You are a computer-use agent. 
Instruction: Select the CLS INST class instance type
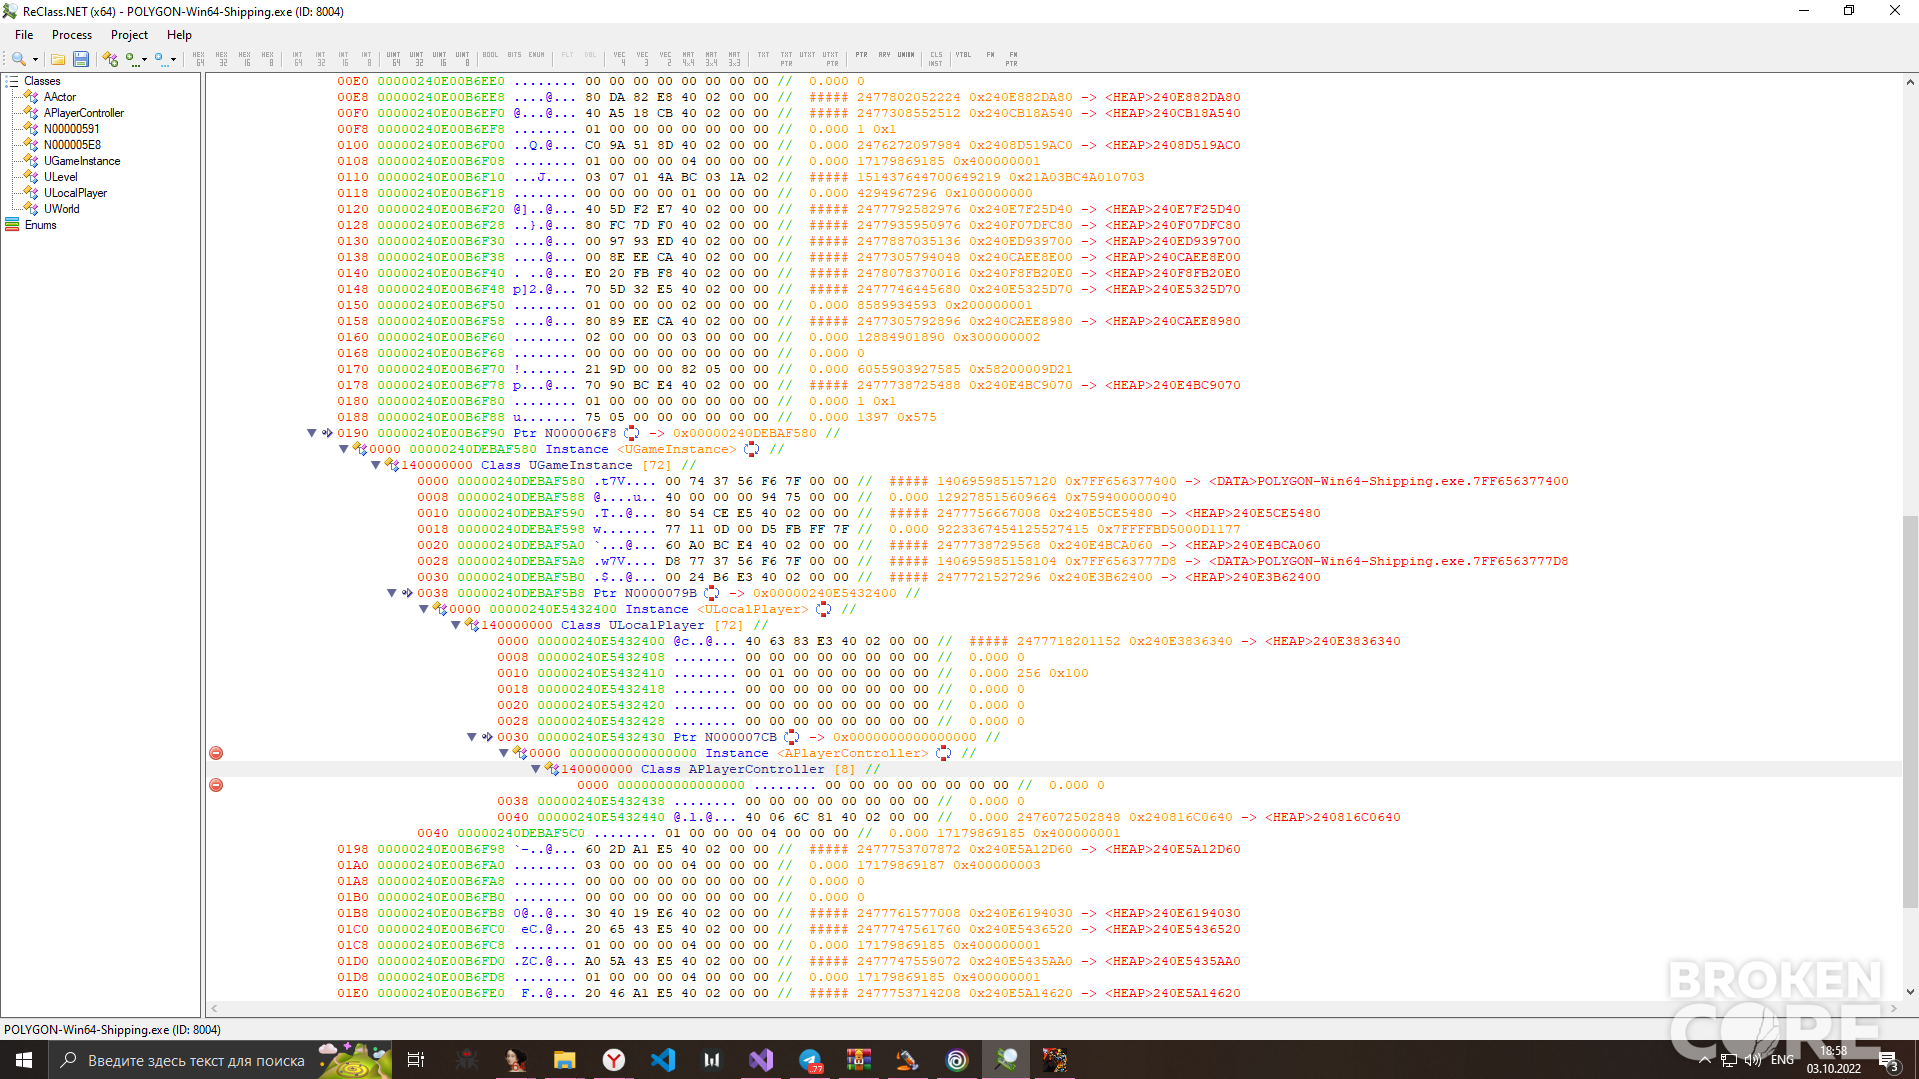coord(936,59)
